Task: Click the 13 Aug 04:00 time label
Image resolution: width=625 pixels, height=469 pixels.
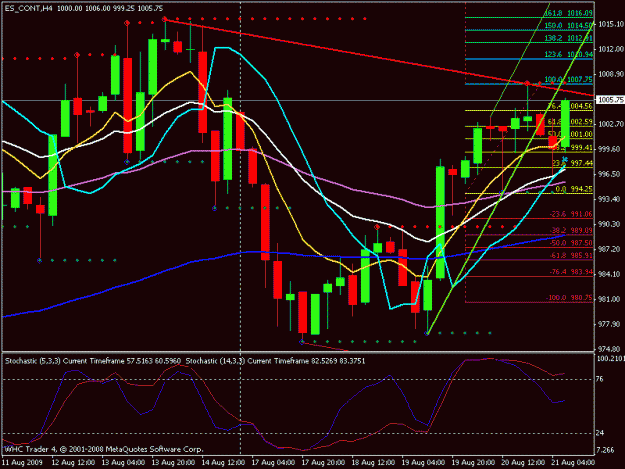Action: click(123, 463)
